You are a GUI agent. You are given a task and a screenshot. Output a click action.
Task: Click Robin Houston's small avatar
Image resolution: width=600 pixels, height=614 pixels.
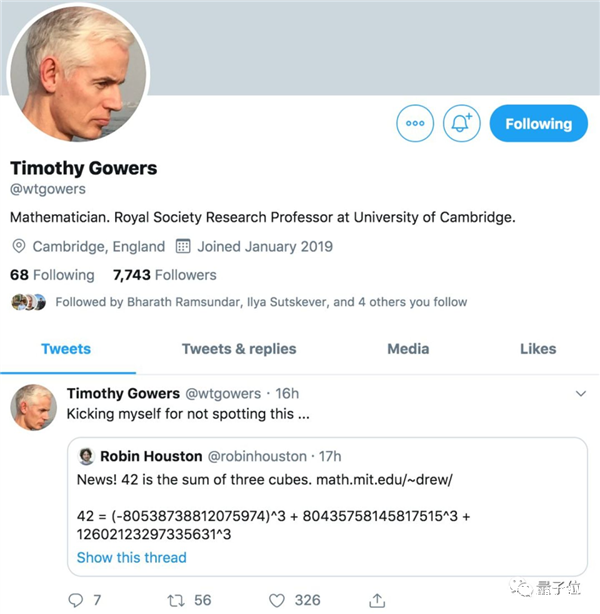pos(87,456)
